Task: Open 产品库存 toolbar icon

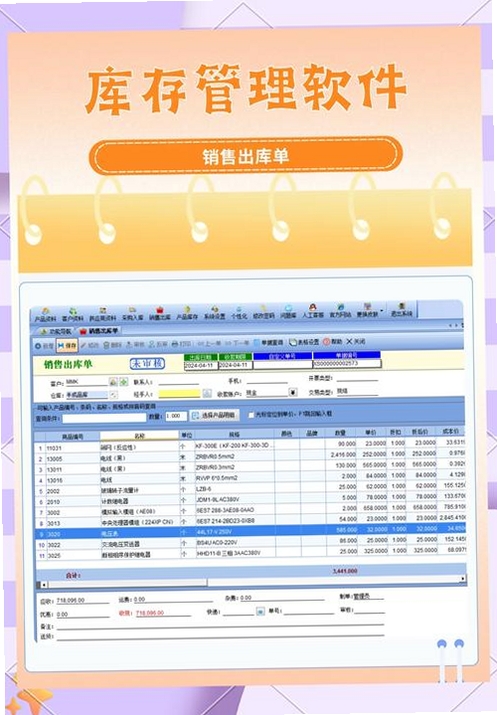Action: click(187, 313)
